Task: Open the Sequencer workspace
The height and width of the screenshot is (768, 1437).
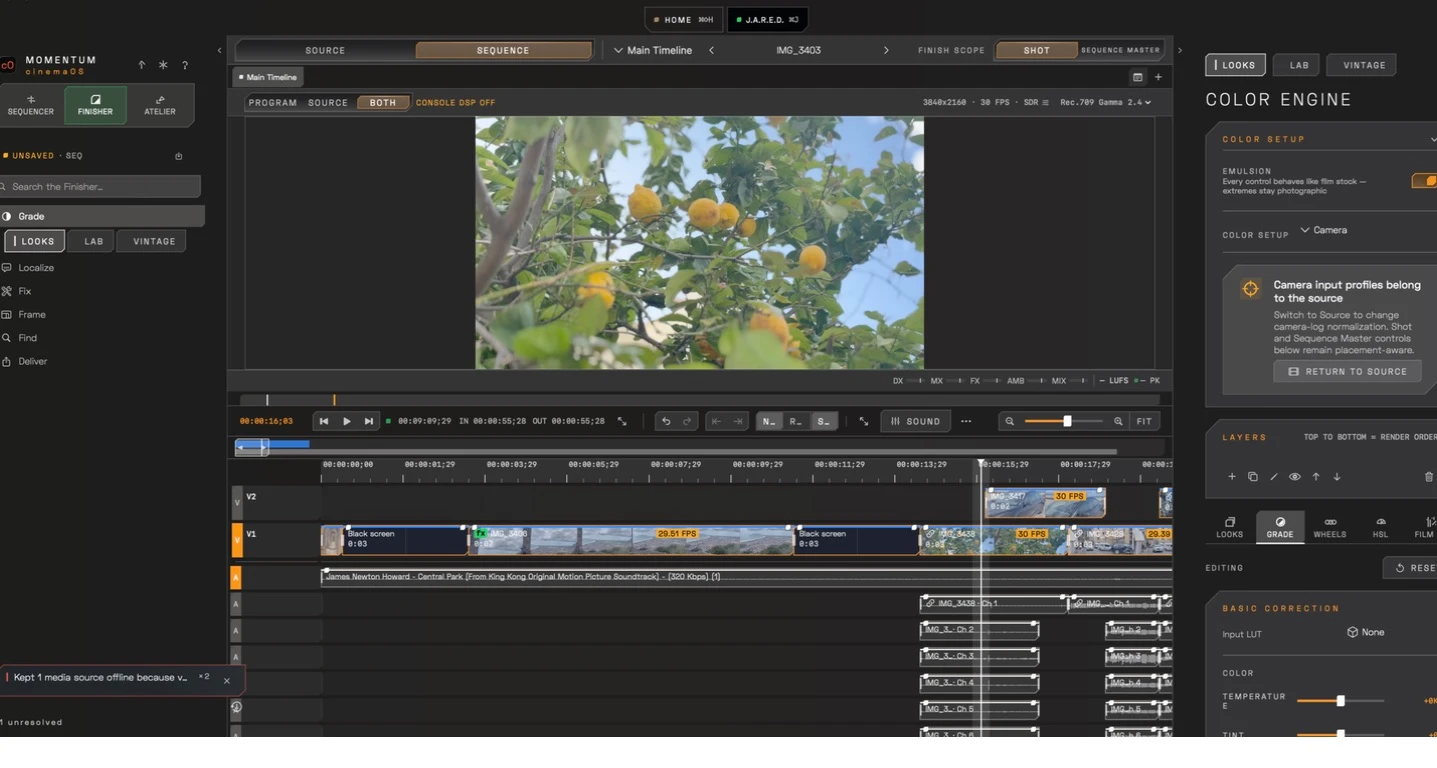Action: 31,105
